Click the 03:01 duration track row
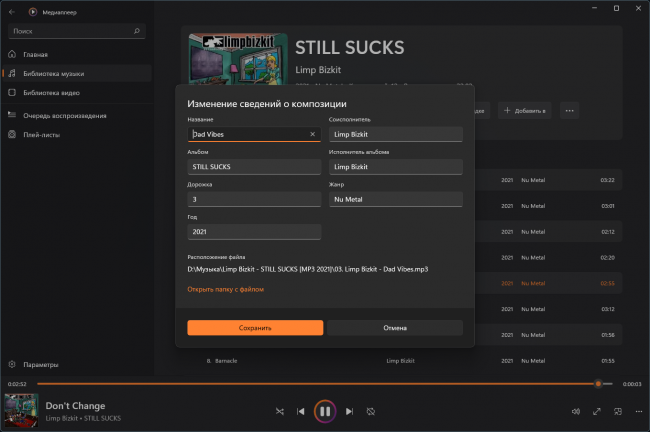650x432 pixels. (x=548, y=206)
